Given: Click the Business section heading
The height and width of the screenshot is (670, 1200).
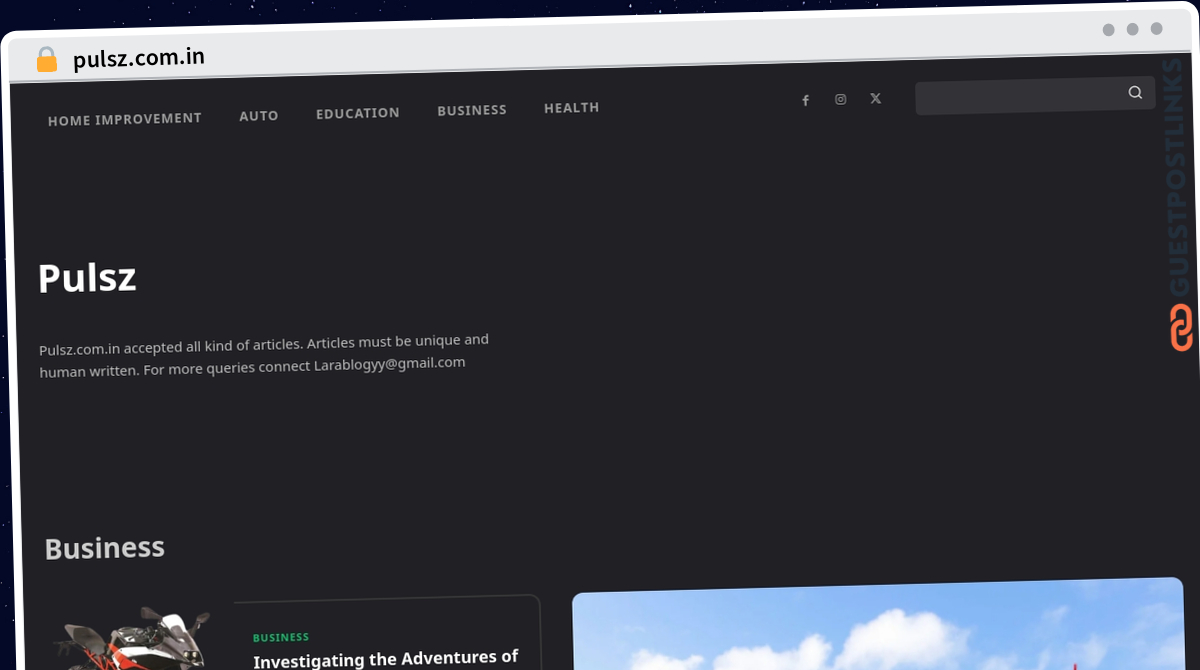Looking at the screenshot, I should click(x=105, y=548).
